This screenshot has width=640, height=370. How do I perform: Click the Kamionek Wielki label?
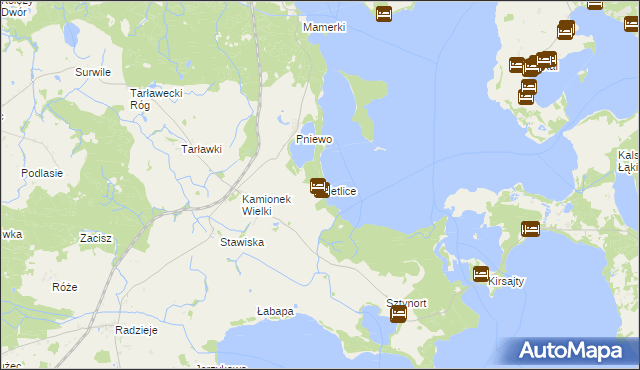coord(267,205)
